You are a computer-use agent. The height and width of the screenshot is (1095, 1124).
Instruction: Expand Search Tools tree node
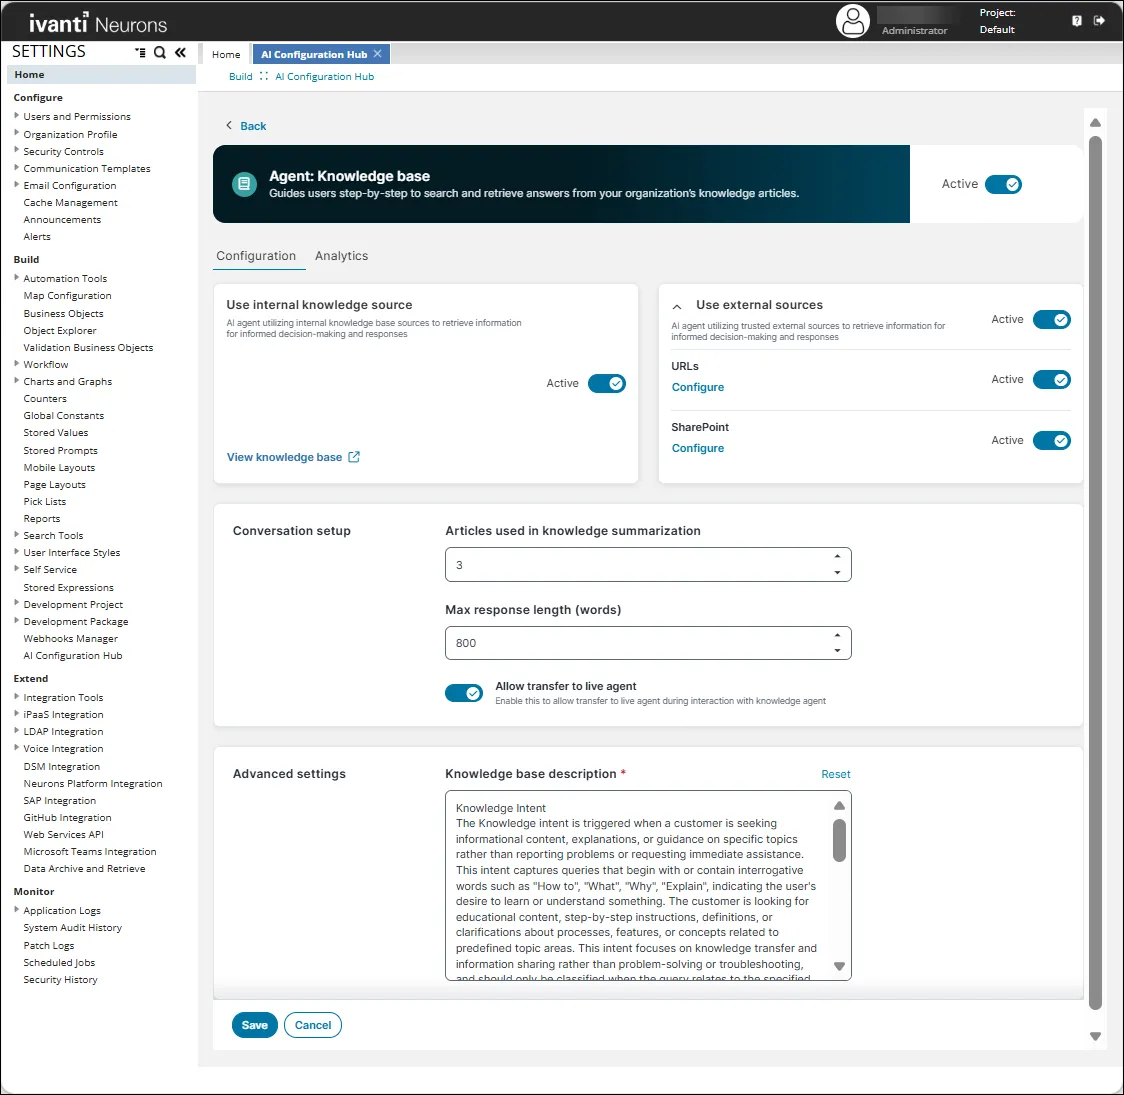pos(16,535)
